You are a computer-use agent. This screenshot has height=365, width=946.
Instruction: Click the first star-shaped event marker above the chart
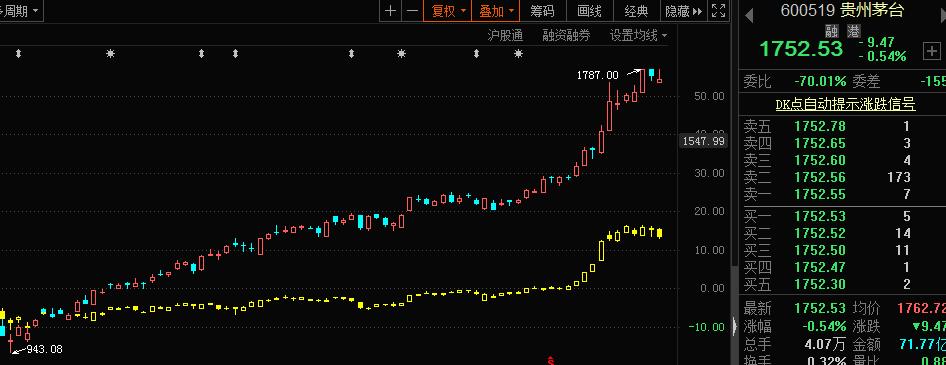[110, 54]
